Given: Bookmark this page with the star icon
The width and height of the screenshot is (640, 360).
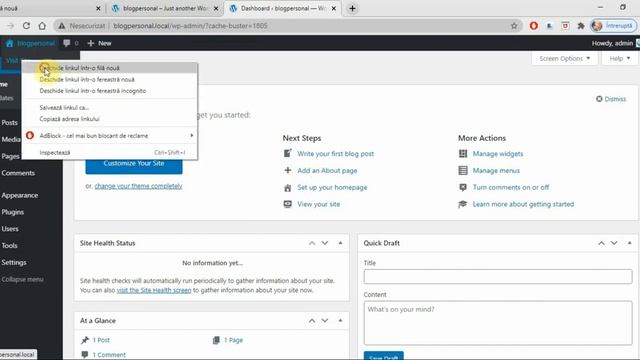Looking at the screenshot, I should pyautogui.click(x=514, y=26).
